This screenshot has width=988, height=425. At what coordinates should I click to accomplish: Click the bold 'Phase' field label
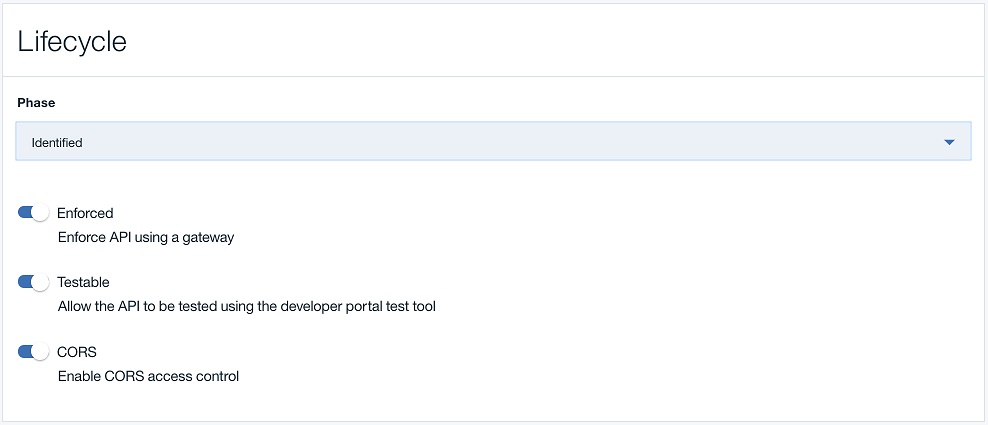point(36,103)
